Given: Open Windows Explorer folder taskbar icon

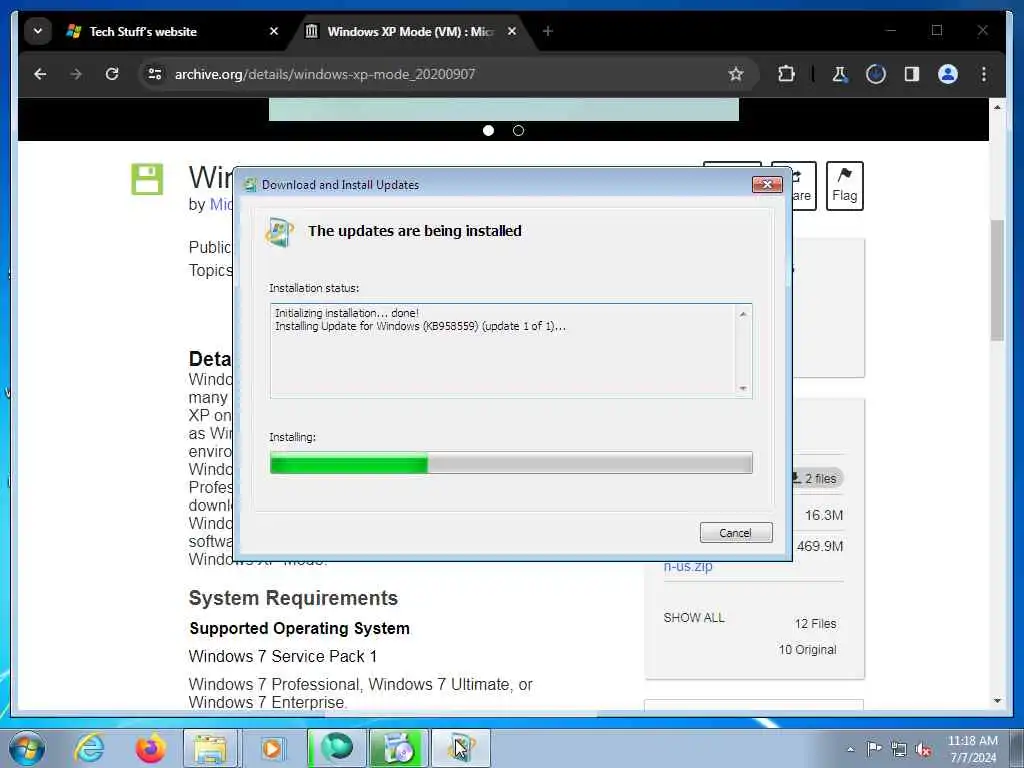Looking at the screenshot, I should [210, 748].
